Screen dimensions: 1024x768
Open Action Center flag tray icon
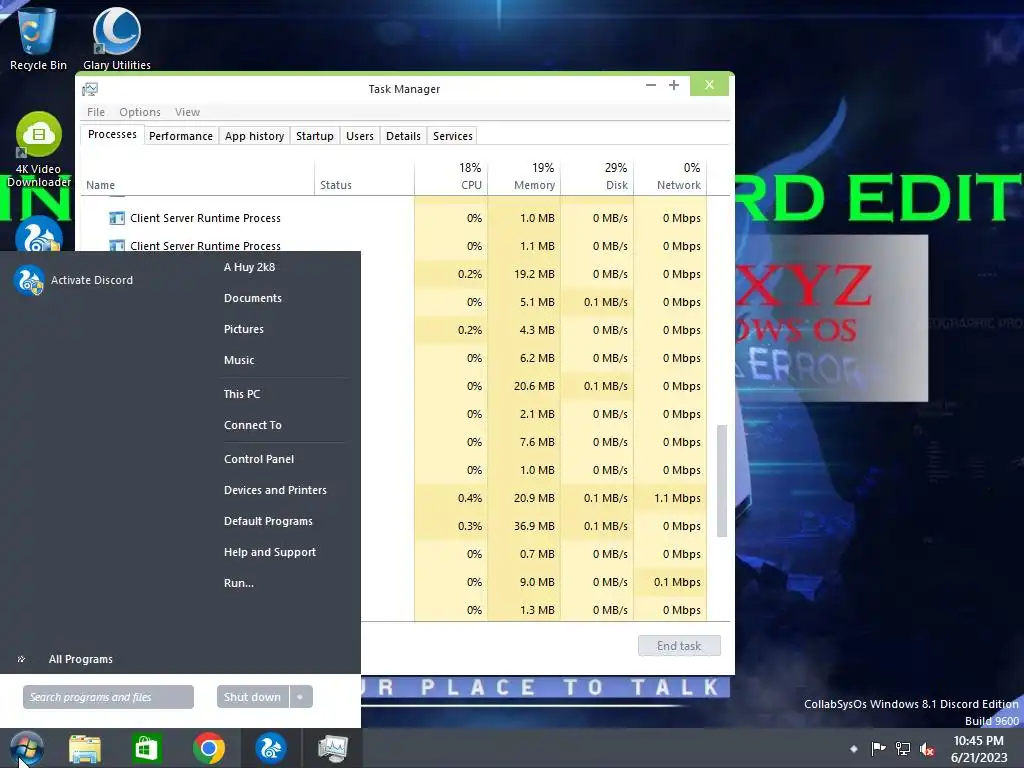pyautogui.click(x=878, y=748)
